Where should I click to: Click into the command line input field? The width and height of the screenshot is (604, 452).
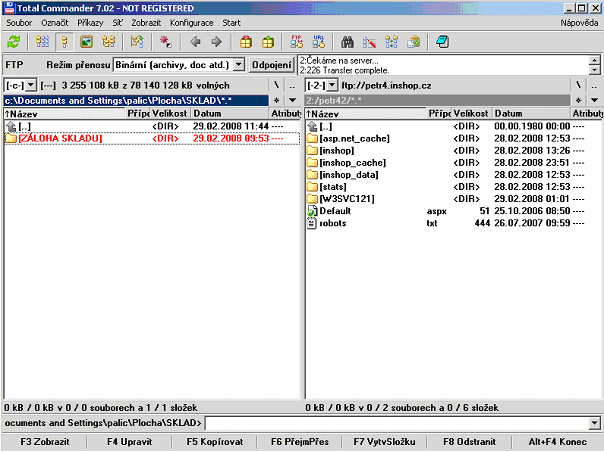click(397, 423)
